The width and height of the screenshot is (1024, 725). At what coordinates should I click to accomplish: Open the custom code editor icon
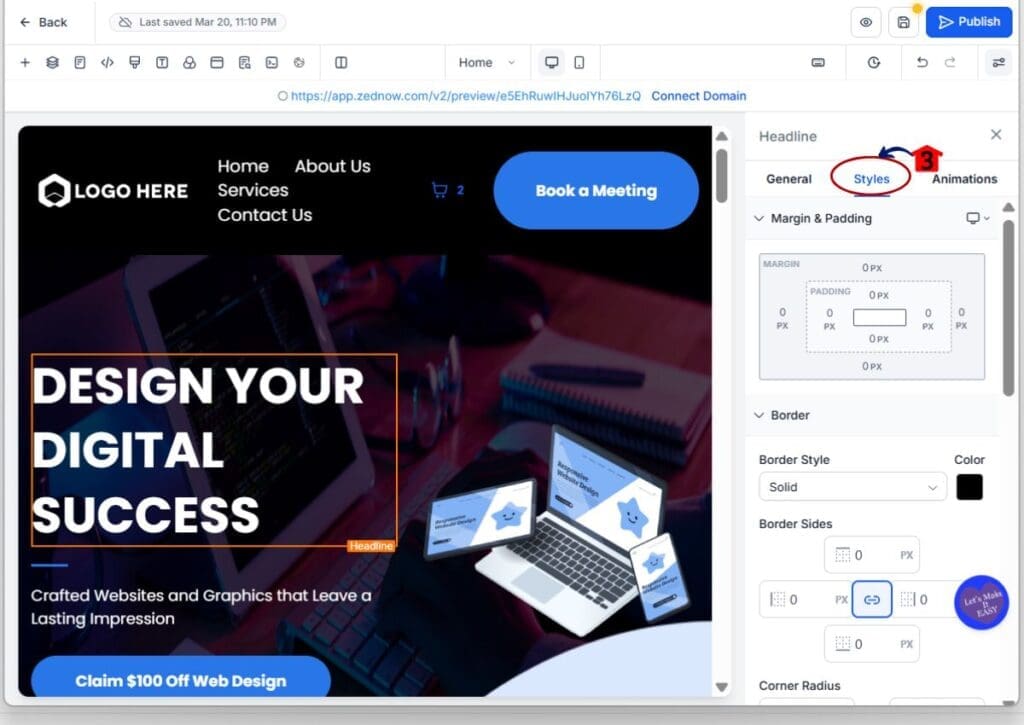[x=107, y=62]
